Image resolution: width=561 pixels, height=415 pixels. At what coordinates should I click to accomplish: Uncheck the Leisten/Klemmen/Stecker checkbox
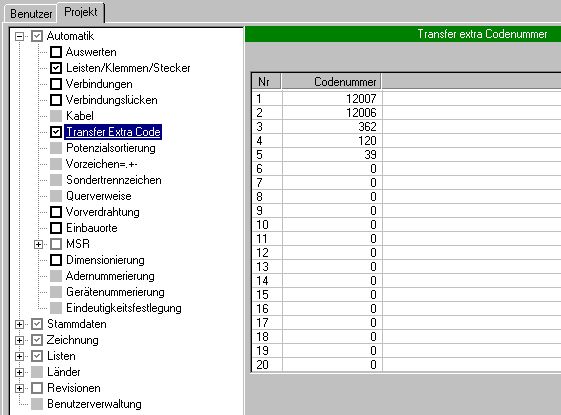[56, 68]
